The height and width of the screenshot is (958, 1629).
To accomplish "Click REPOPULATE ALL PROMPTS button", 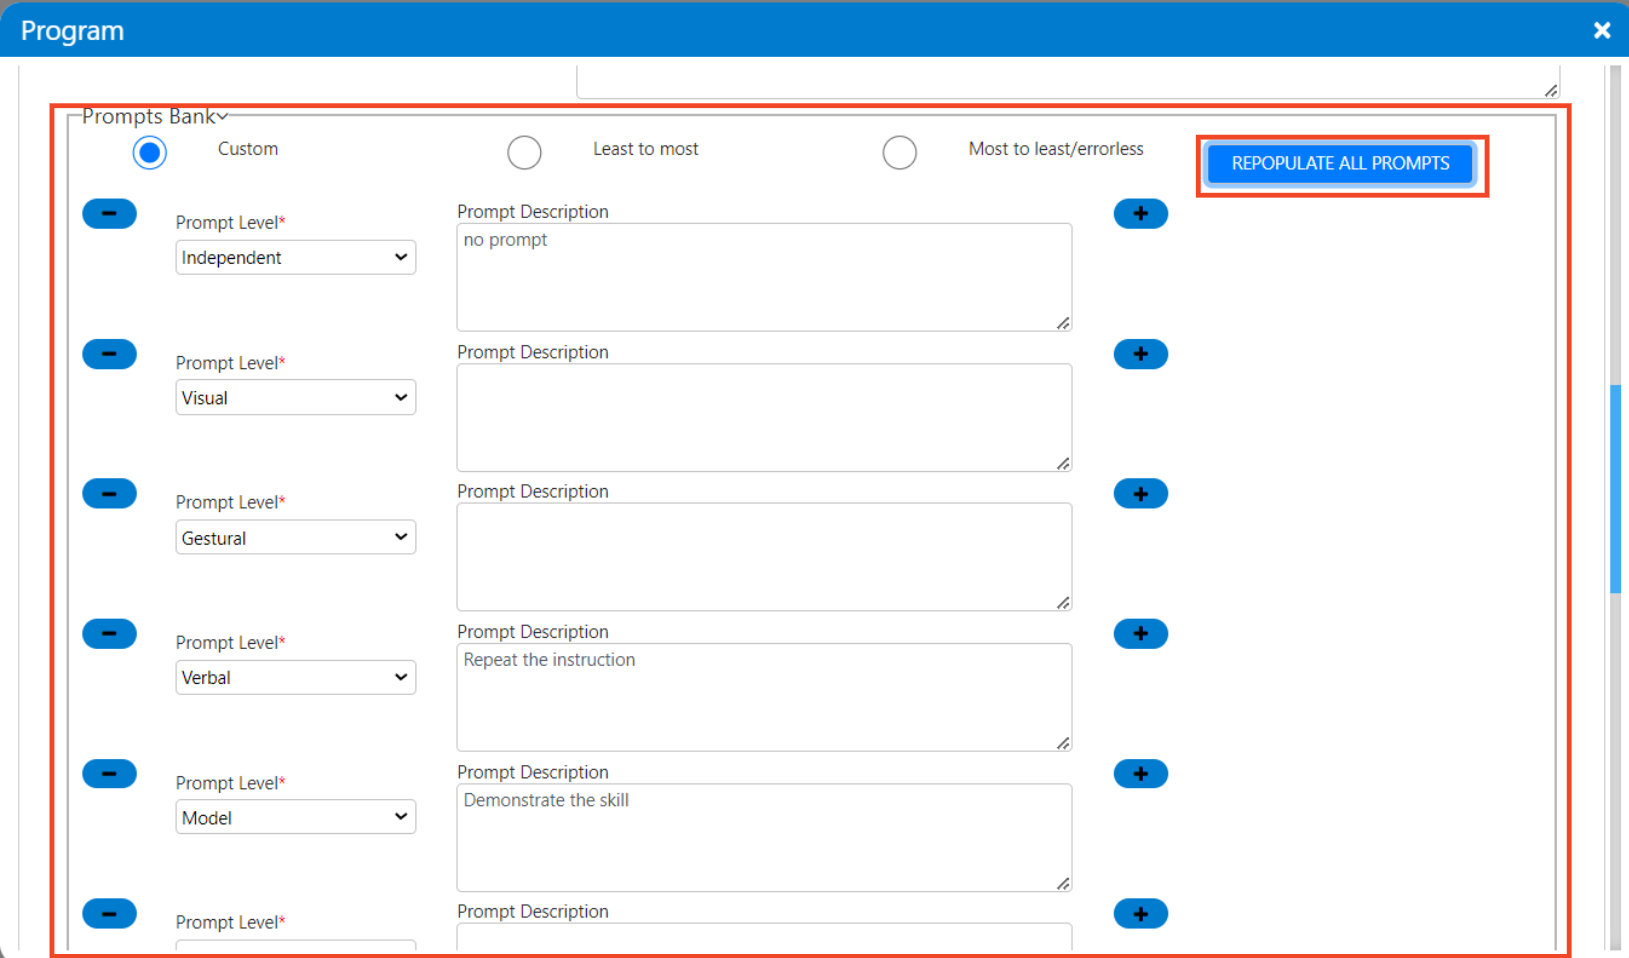I will click(1340, 164).
